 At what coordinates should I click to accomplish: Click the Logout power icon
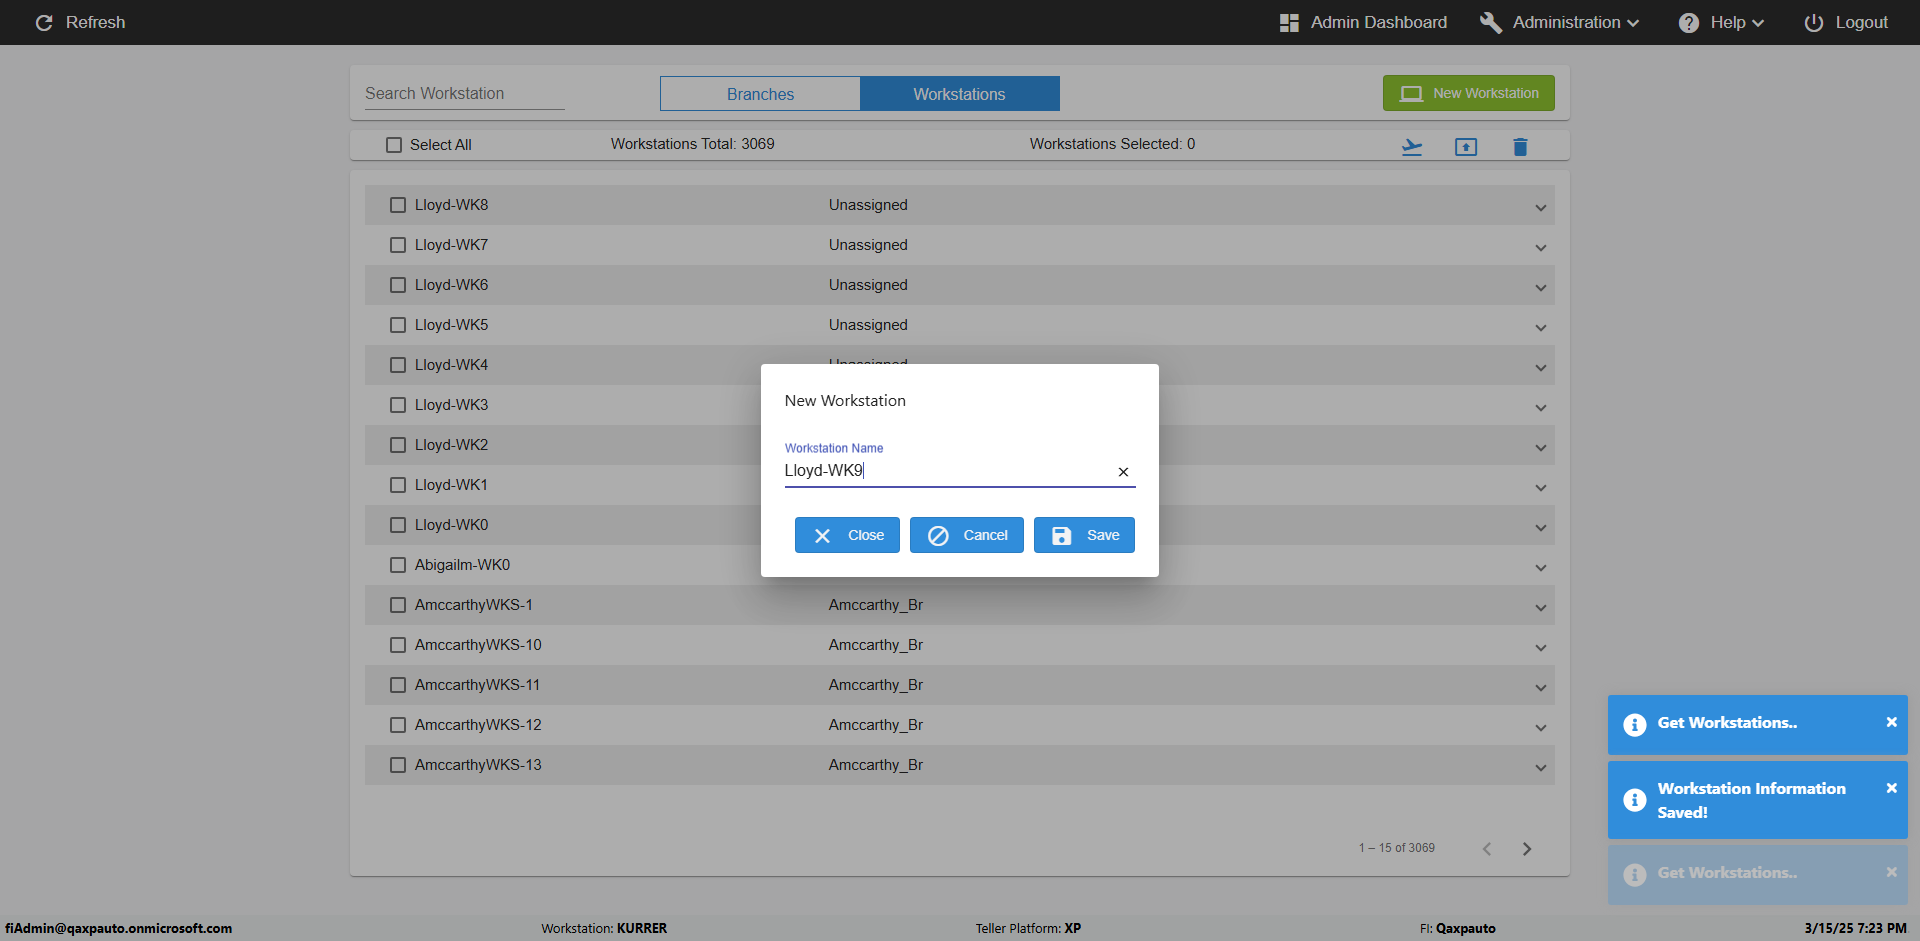click(x=1813, y=22)
